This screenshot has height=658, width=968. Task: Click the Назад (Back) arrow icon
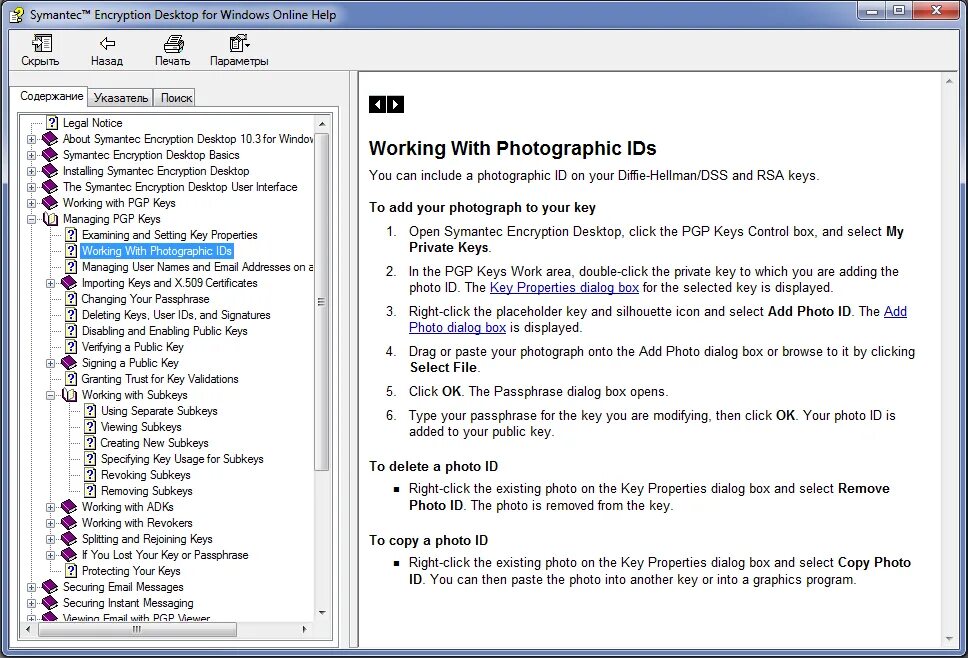(107, 43)
